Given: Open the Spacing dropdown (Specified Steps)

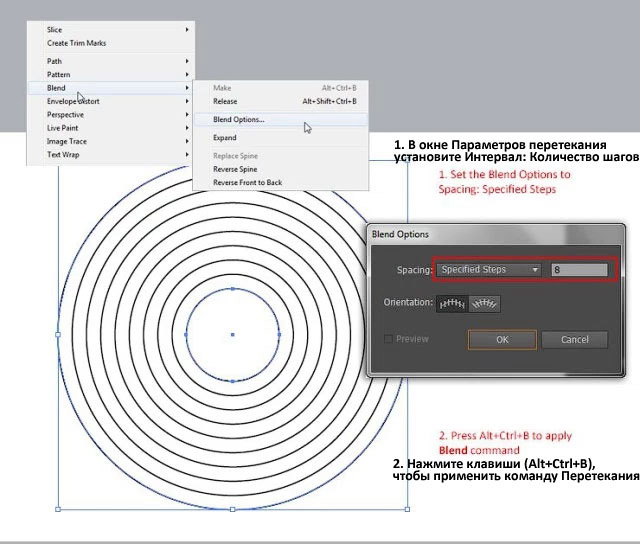Looking at the screenshot, I should [x=489, y=269].
